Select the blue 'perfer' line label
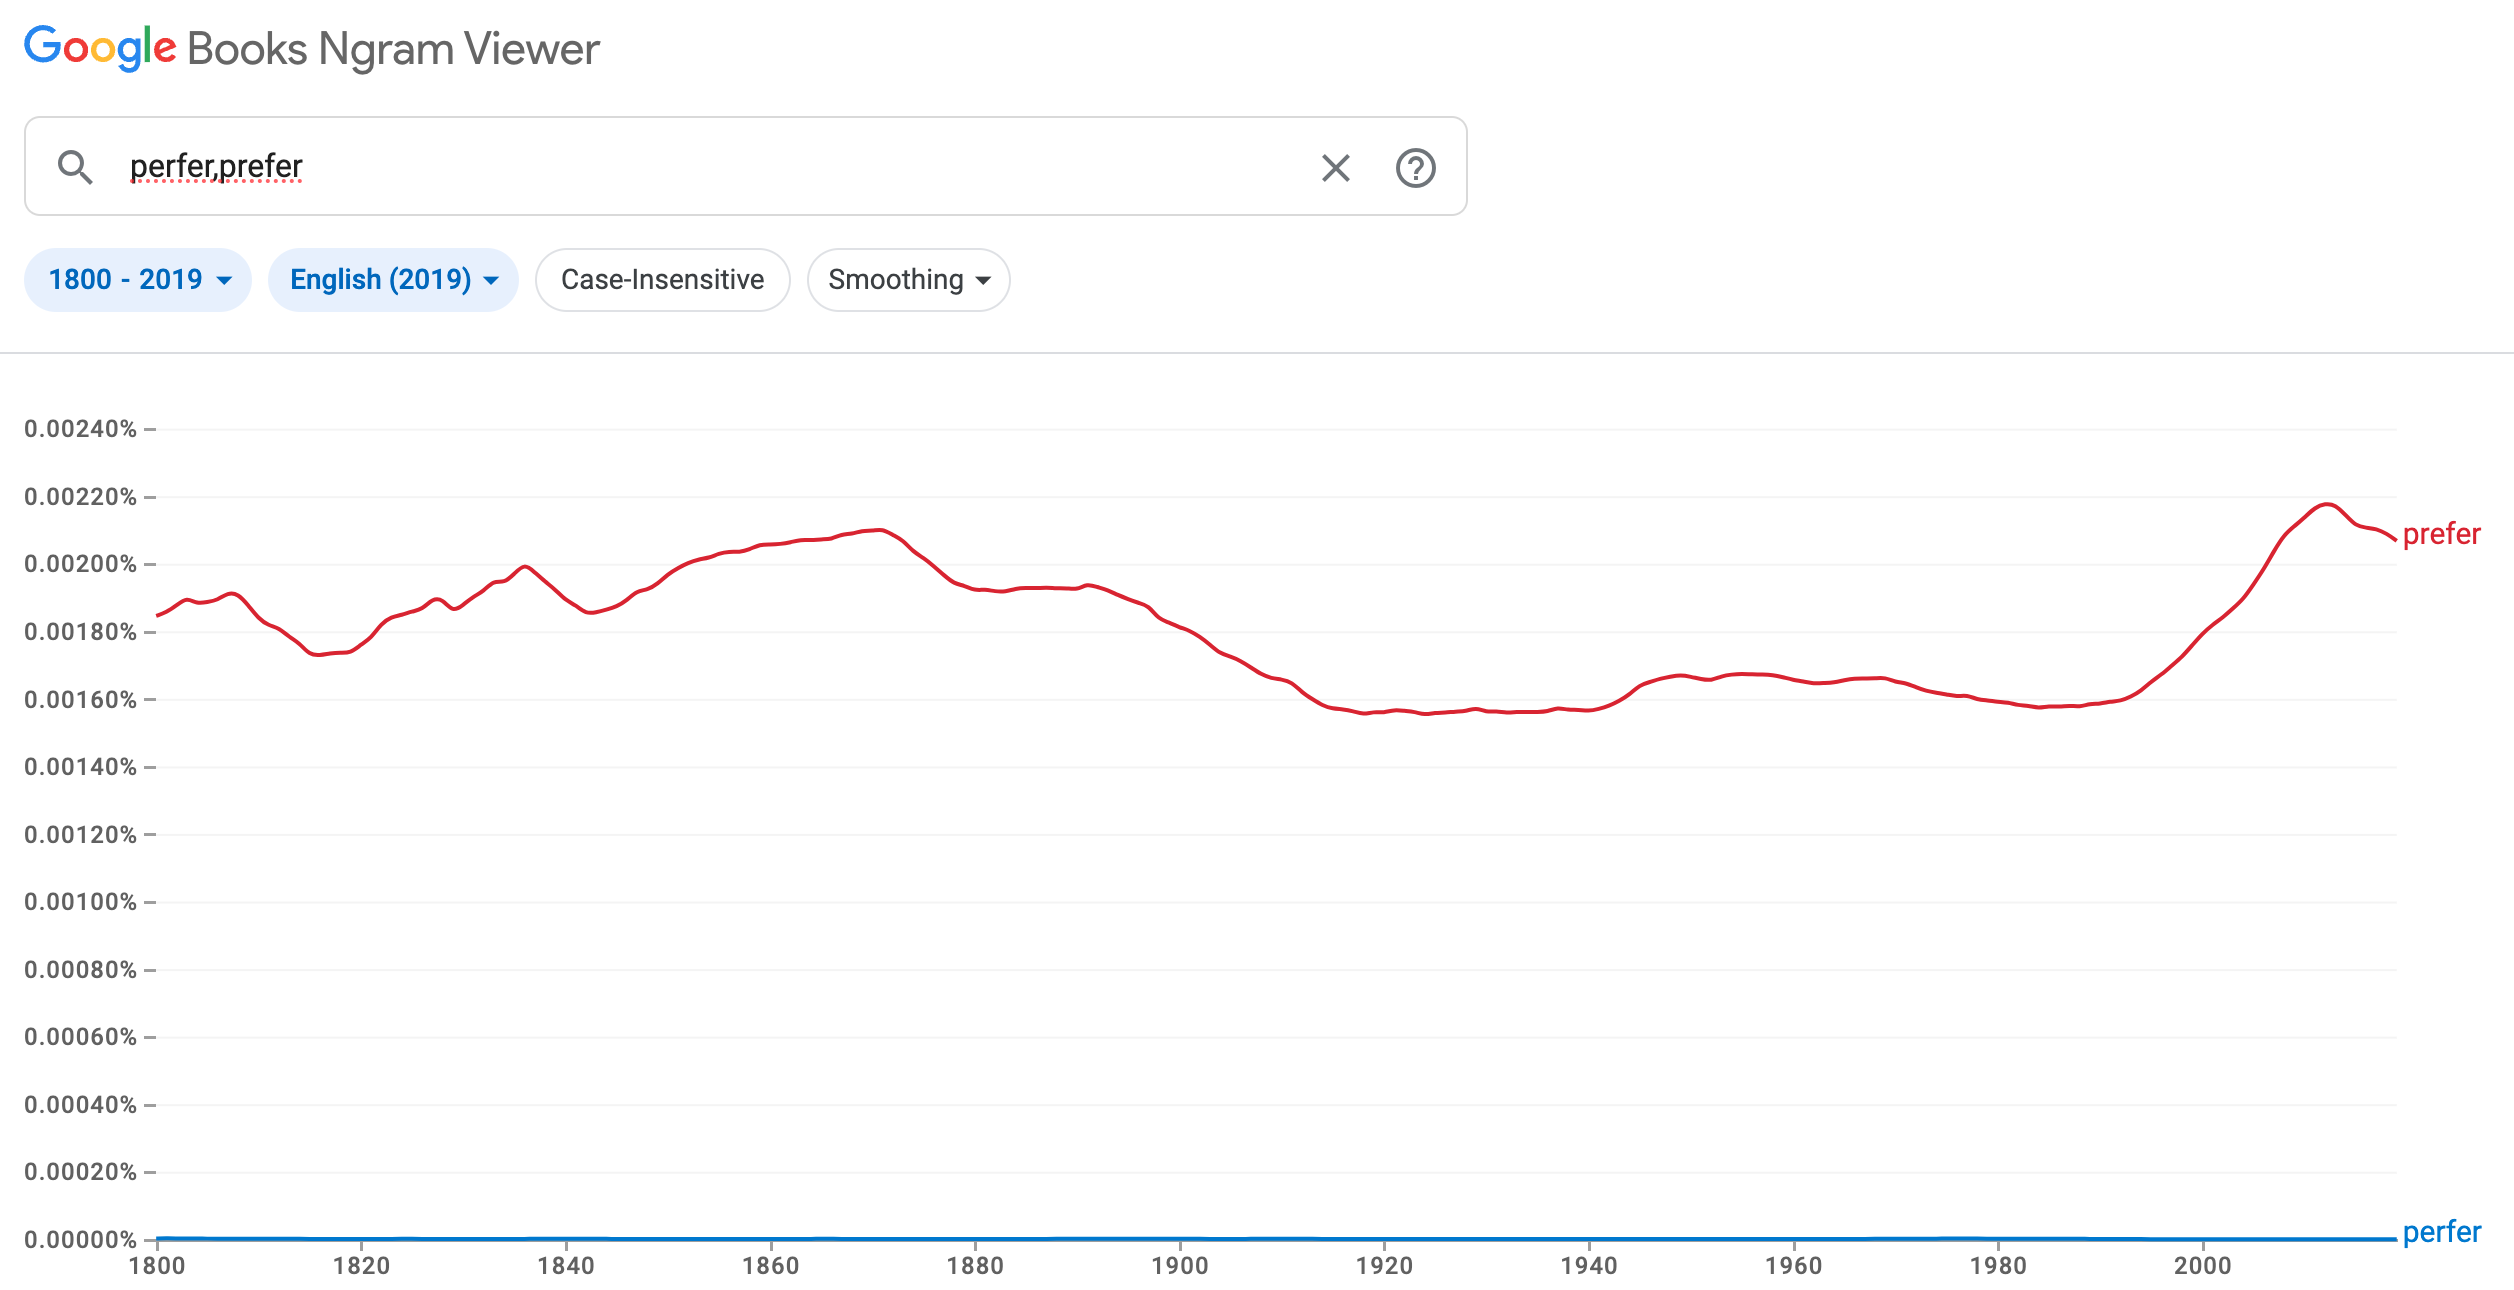Screen dimensions: 2514x1290 tap(2441, 1232)
